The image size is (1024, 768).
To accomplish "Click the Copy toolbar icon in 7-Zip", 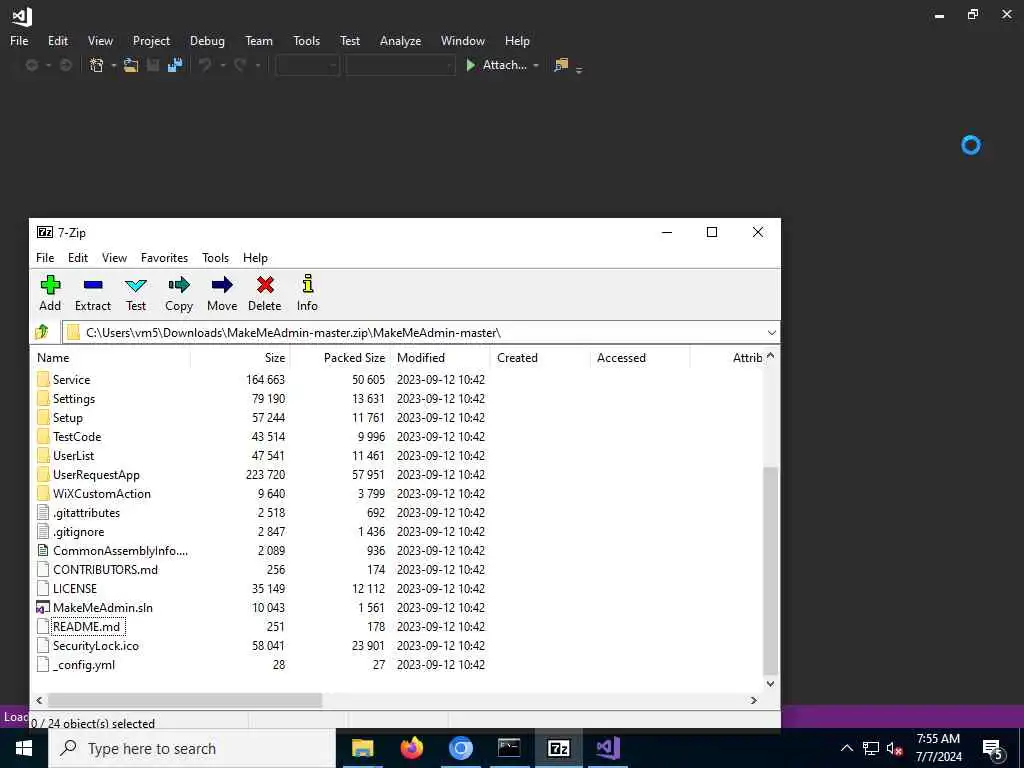I will [x=179, y=285].
